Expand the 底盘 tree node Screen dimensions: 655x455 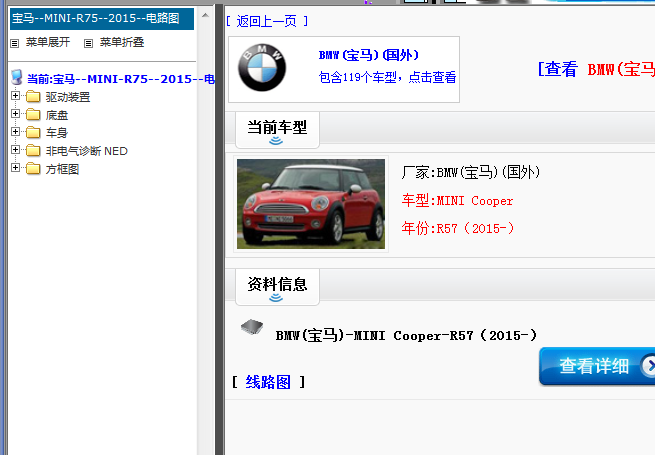[15, 114]
